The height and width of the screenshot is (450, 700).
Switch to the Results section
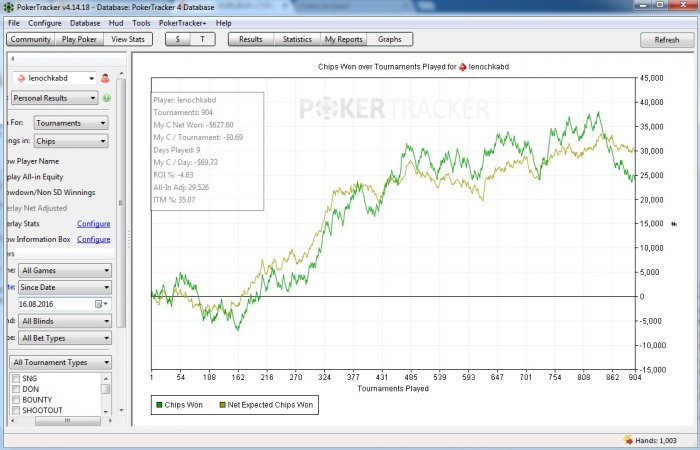251,39
